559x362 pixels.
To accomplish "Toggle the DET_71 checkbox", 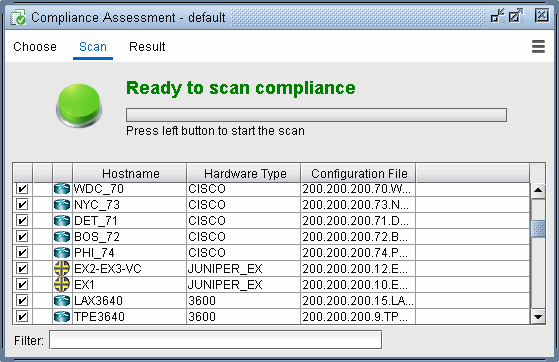I will click(22, 221).
